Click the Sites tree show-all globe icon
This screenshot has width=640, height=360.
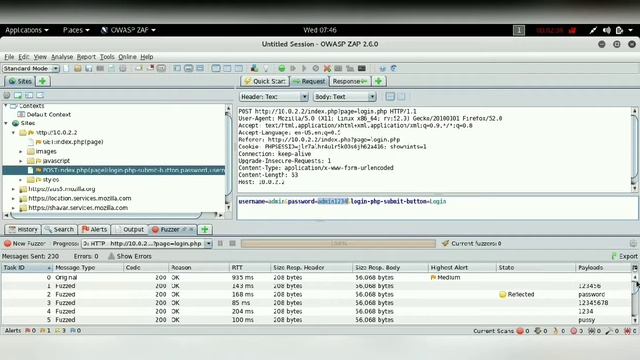[x=7, y=96]
